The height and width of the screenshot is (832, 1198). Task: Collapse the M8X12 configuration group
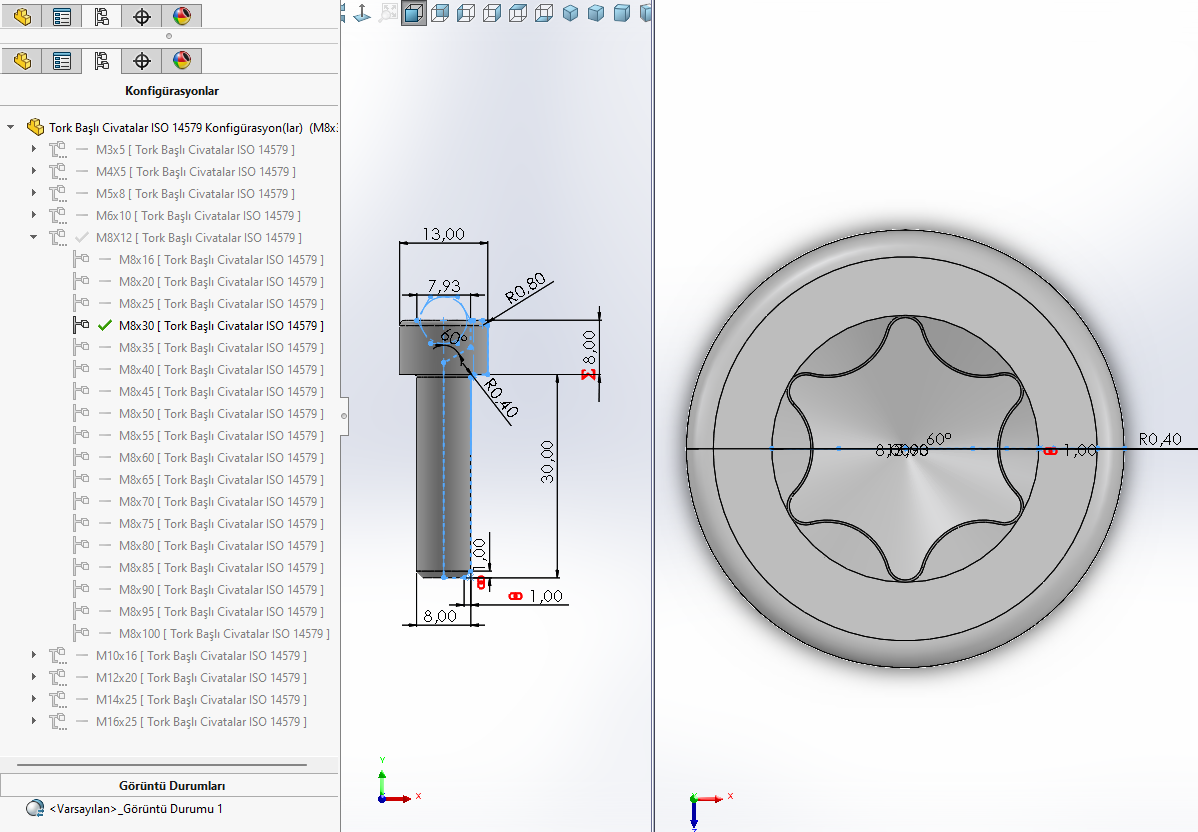(33, 238)
